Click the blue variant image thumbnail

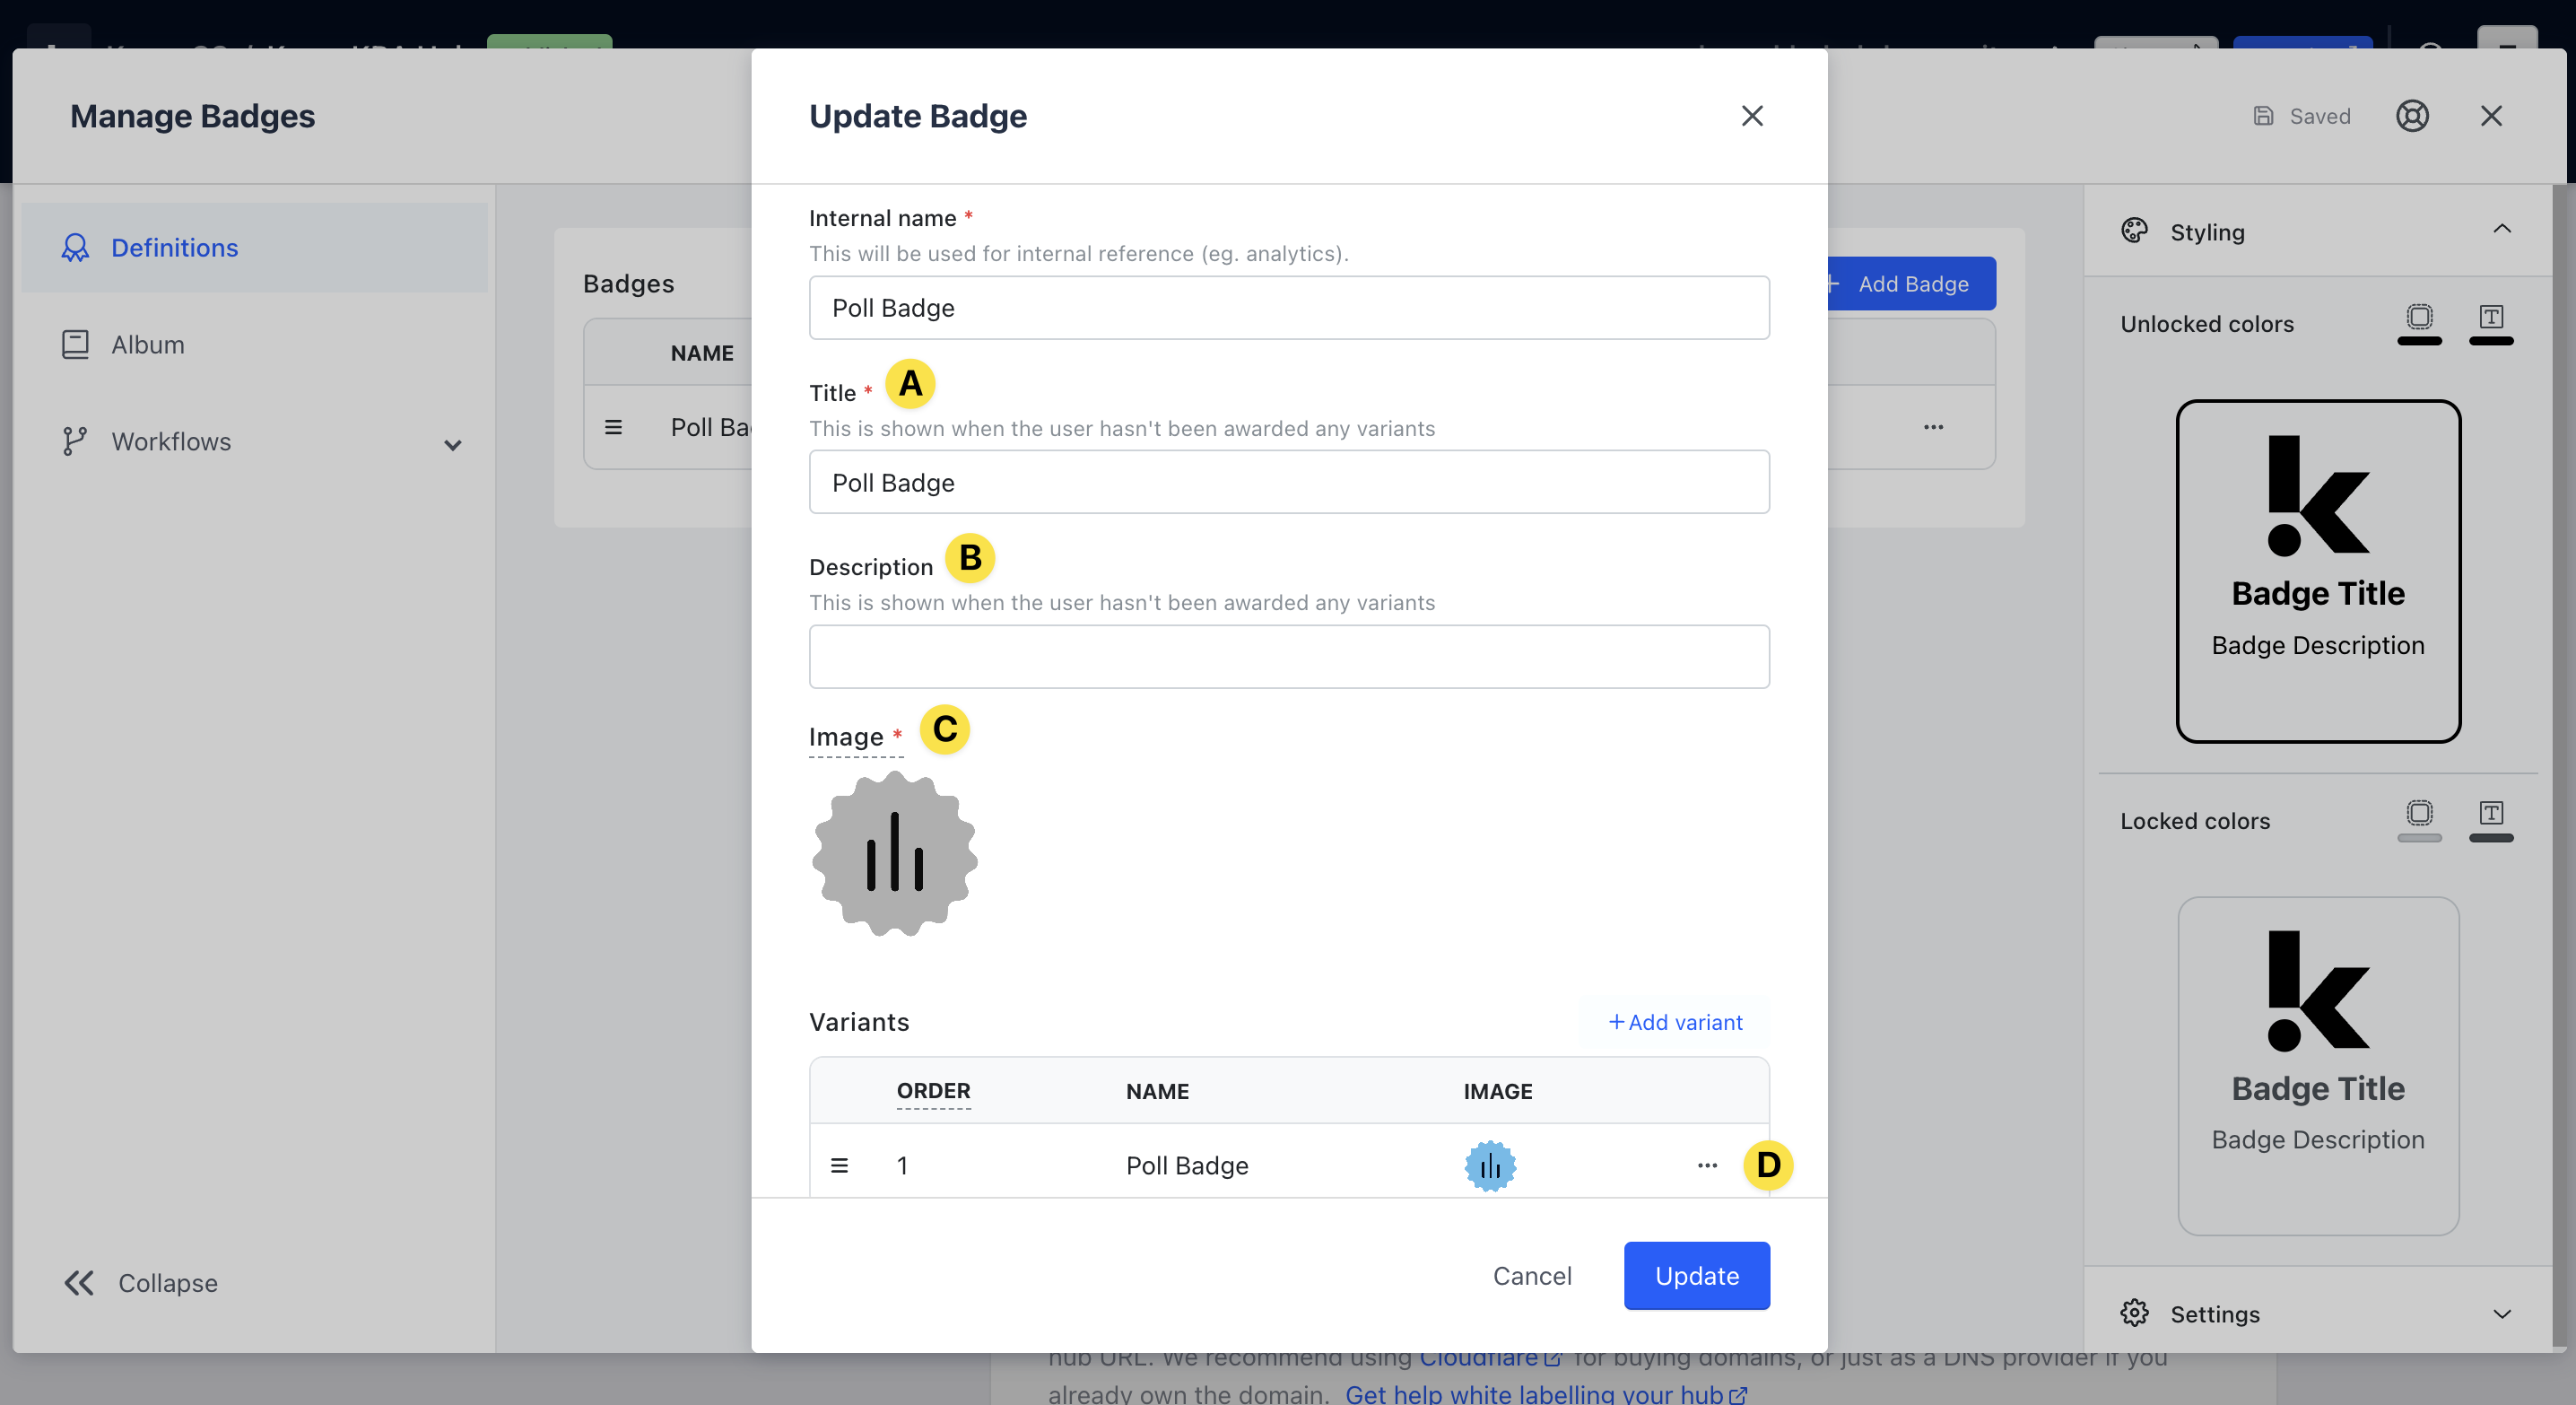click(x=1489, y=1165)
